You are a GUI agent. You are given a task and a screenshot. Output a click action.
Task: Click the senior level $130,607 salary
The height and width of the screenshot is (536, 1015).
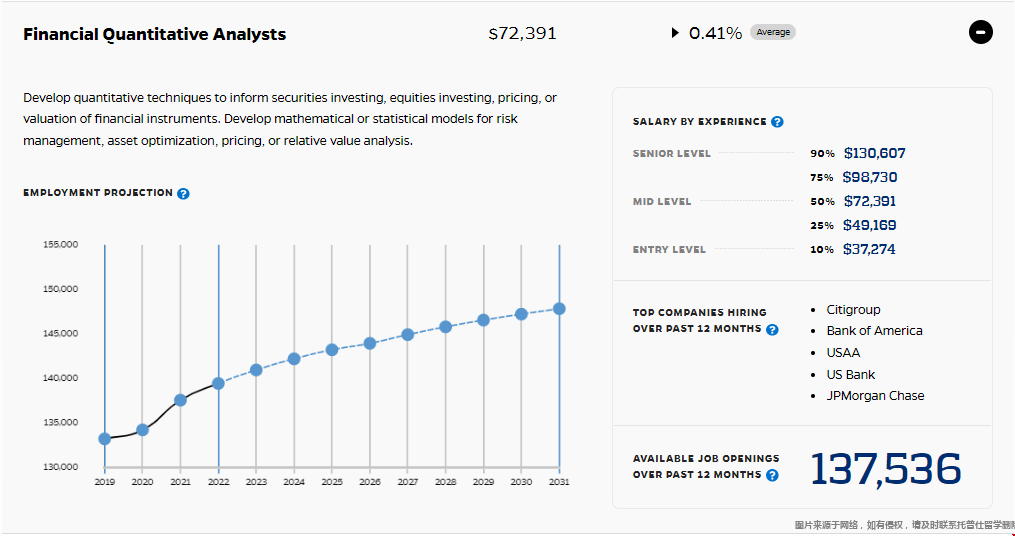coord(874,154)
